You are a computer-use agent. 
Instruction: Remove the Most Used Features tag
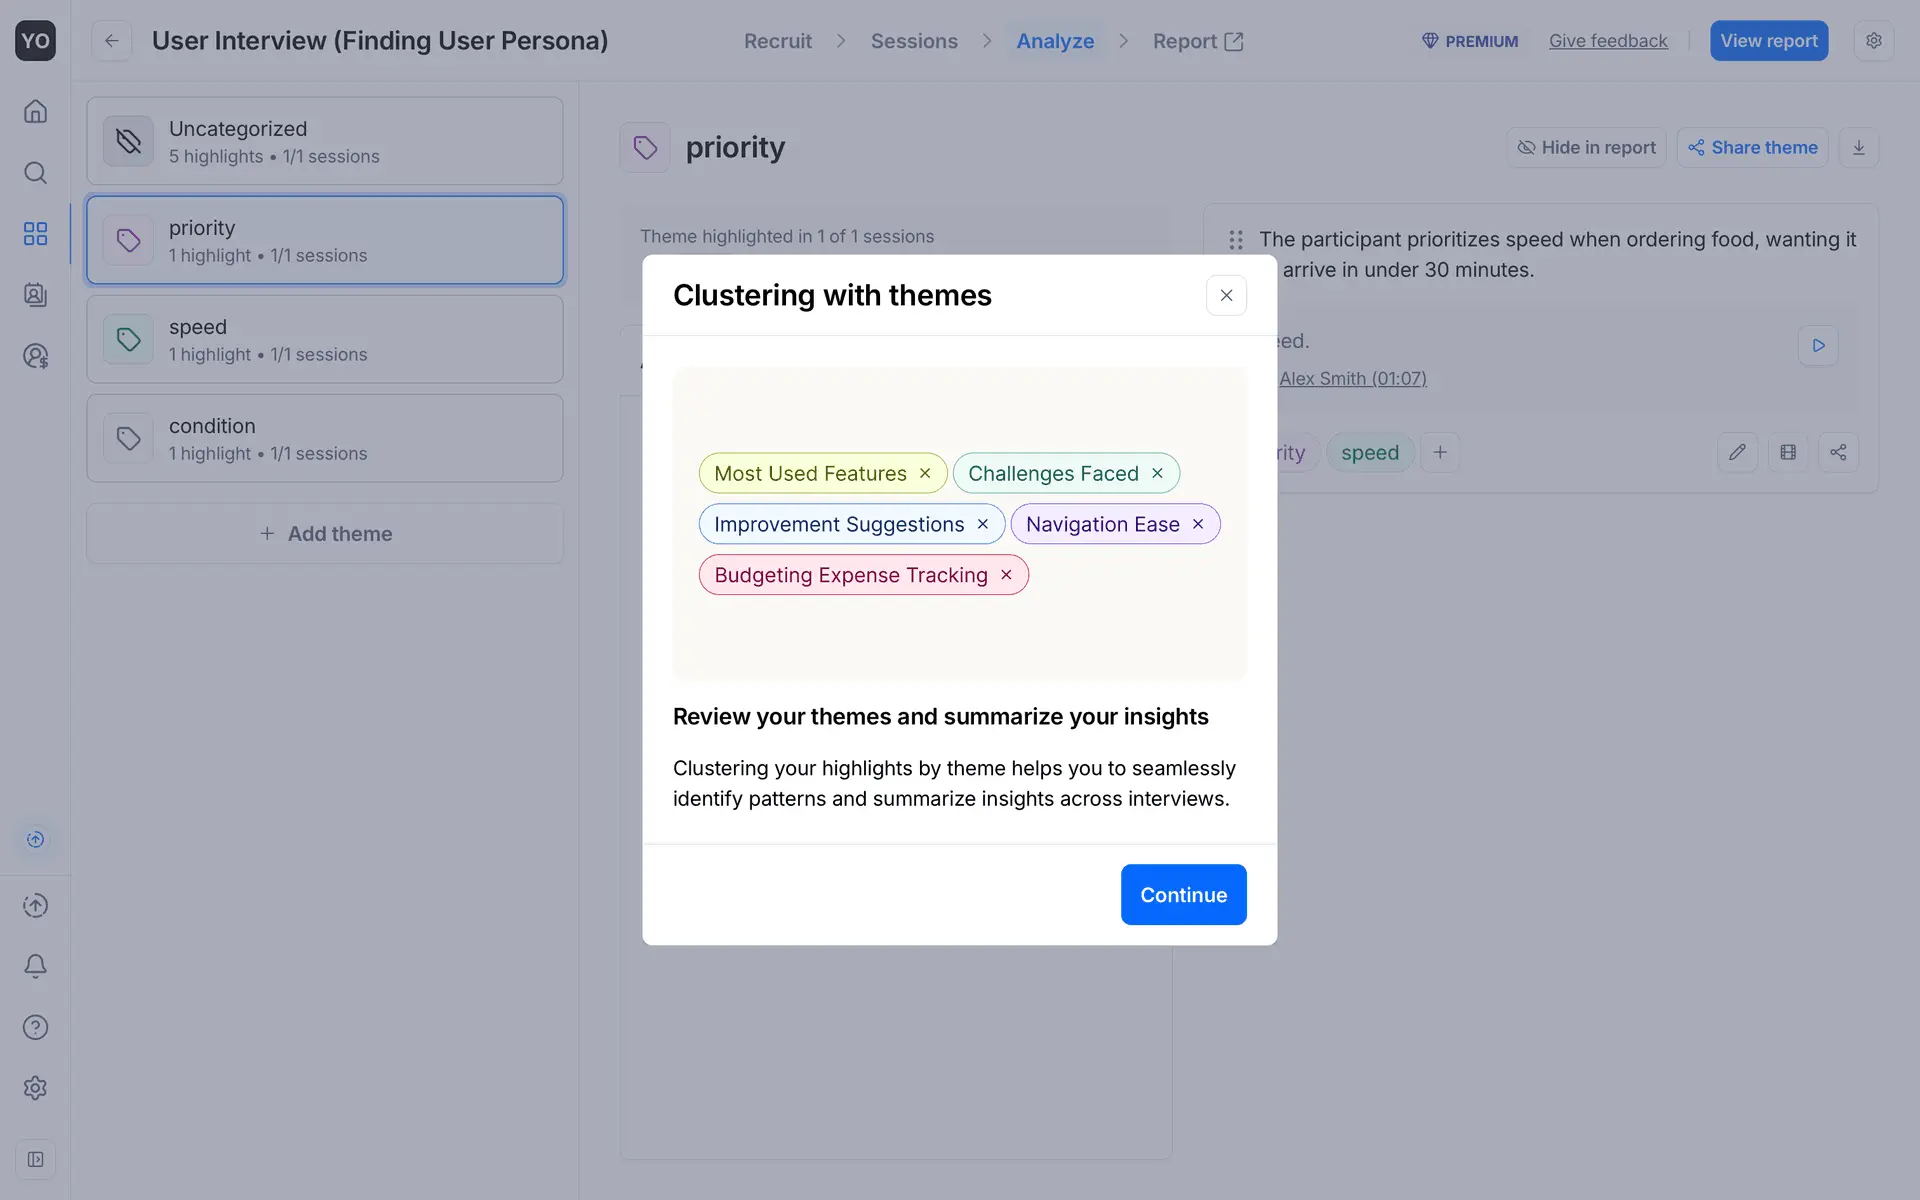(x=925, y=474)
